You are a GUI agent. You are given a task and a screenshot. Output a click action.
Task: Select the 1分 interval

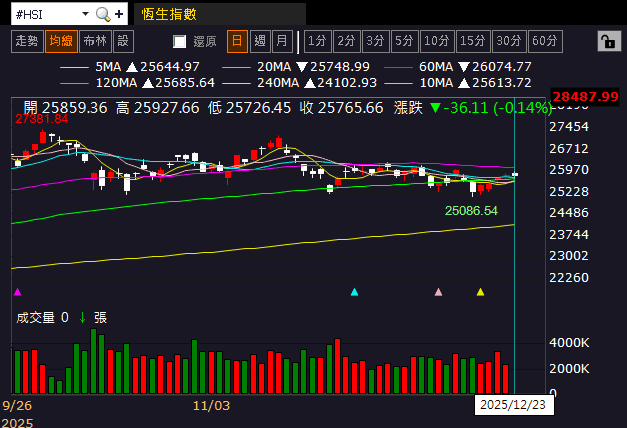[317, 41]
